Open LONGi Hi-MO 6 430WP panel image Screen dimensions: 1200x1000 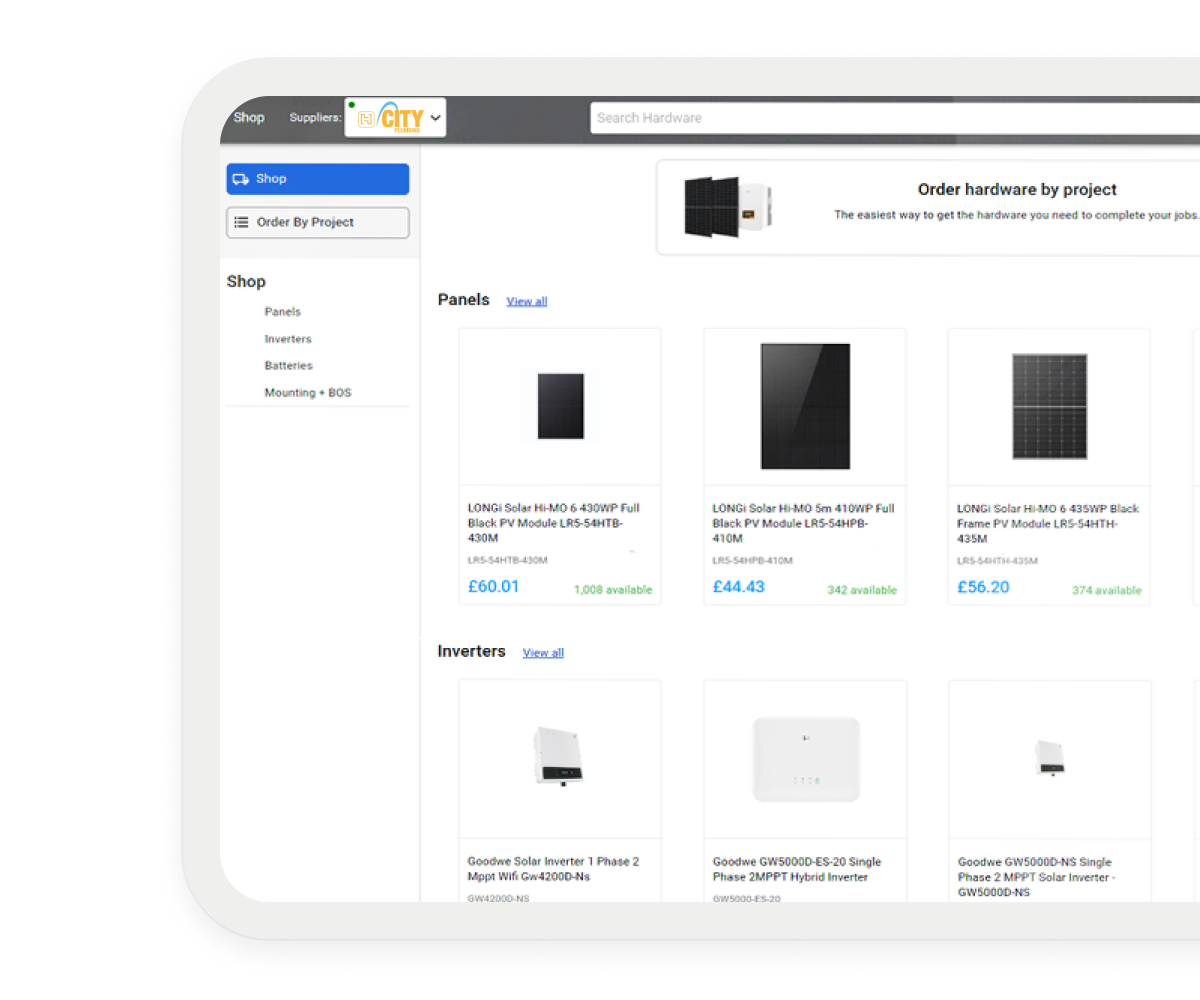560,406
